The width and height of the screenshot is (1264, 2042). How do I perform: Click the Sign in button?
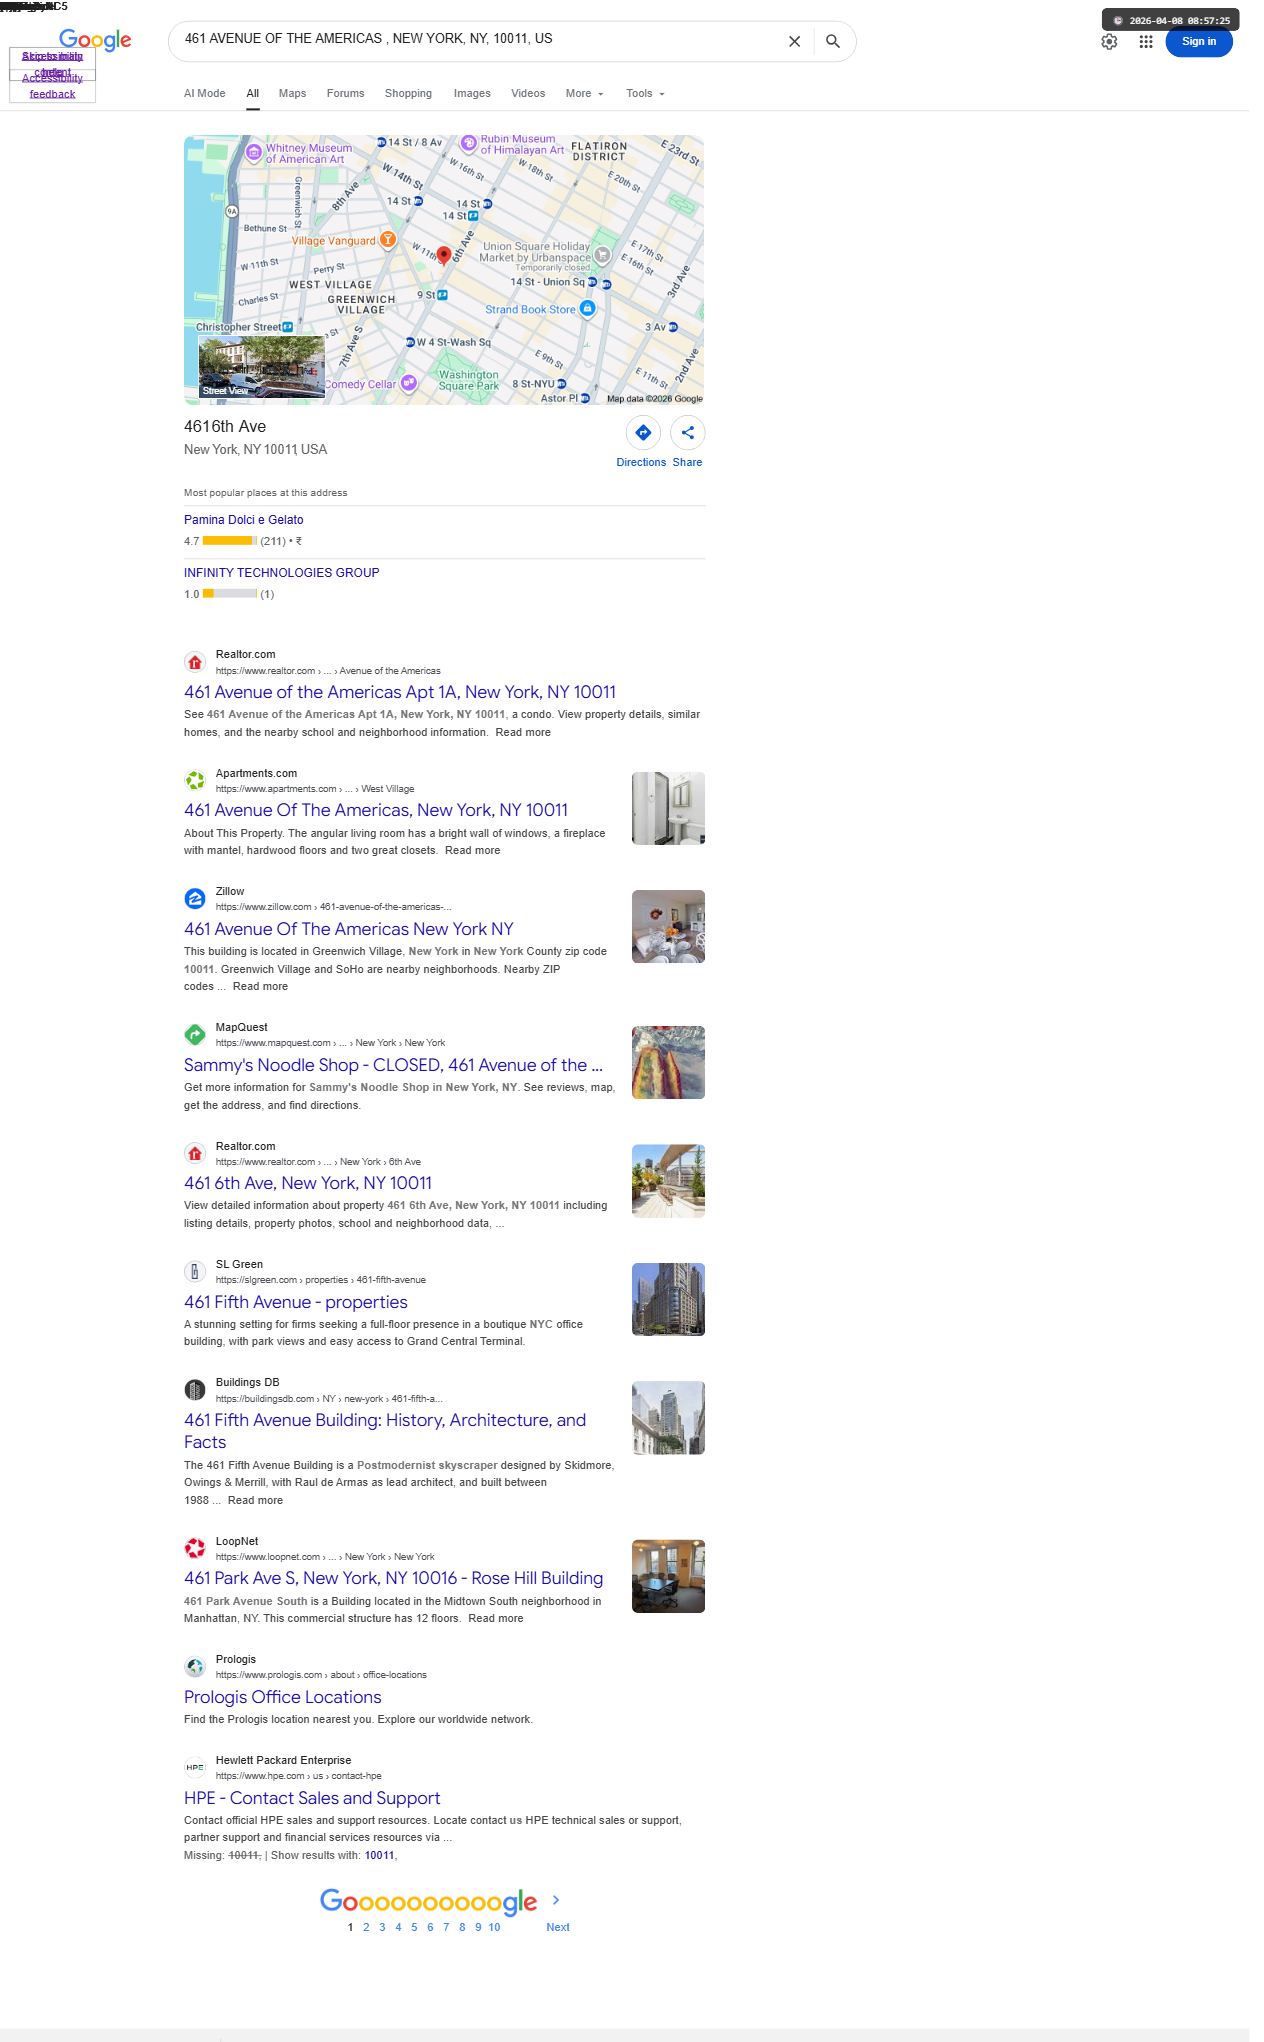point(1199,42)
